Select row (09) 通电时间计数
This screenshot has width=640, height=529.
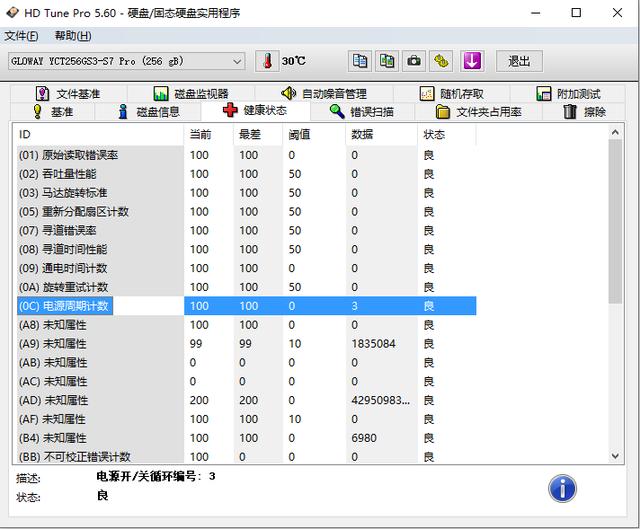247,268
